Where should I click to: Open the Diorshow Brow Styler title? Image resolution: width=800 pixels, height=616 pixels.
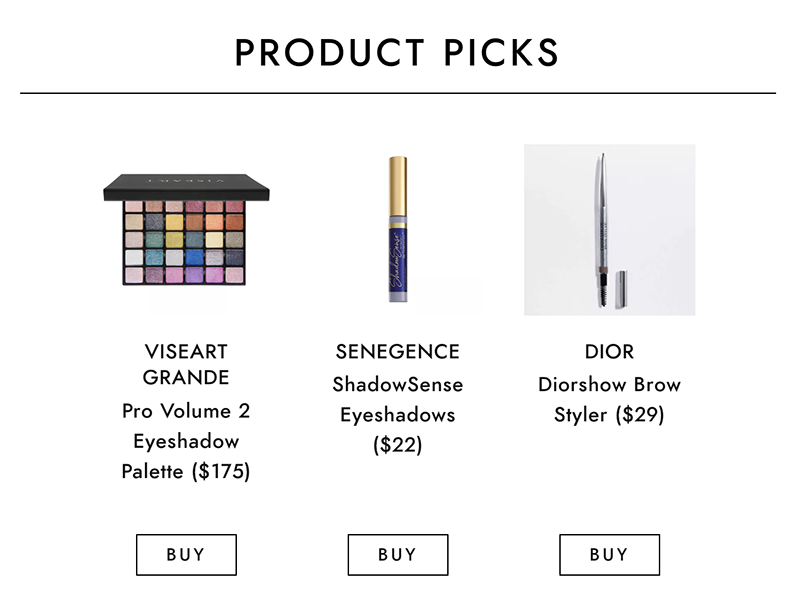[x=609, y=399]
